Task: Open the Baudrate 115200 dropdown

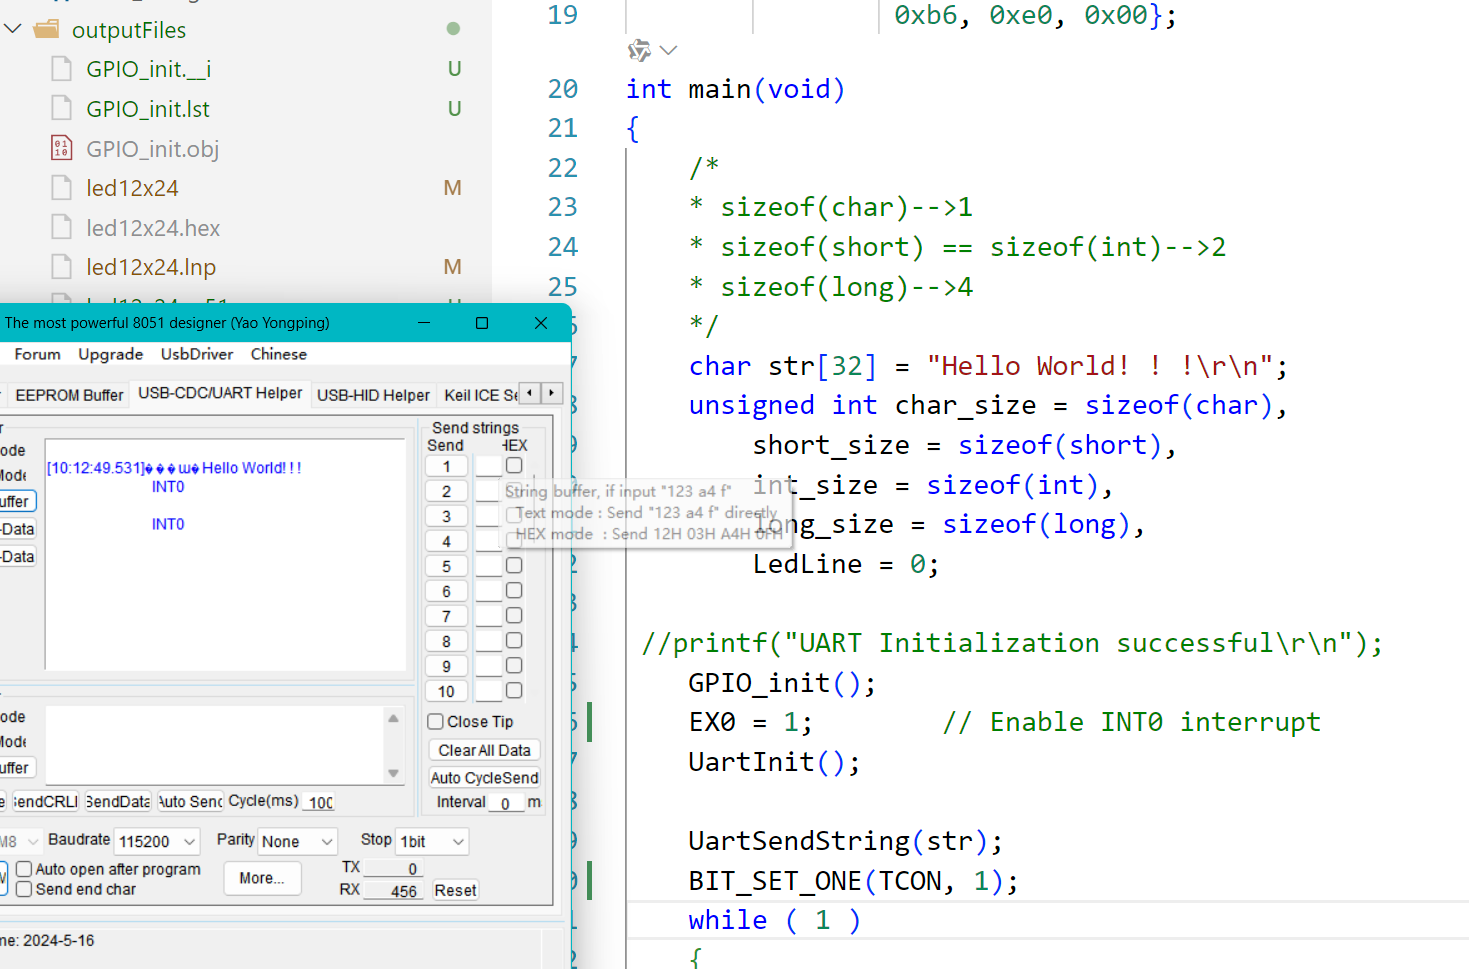Action: pos(157,841)
